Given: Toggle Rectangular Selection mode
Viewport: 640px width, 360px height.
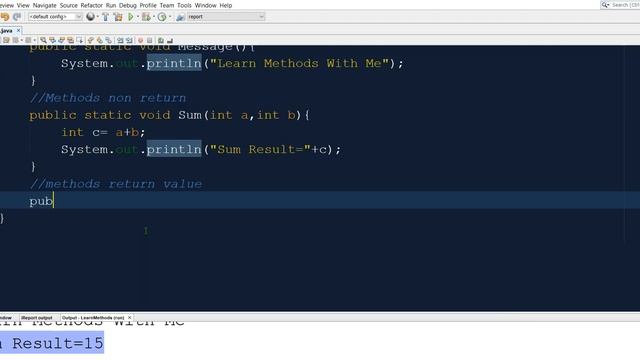Looking at the screenshot, I should tap(80, 40).
